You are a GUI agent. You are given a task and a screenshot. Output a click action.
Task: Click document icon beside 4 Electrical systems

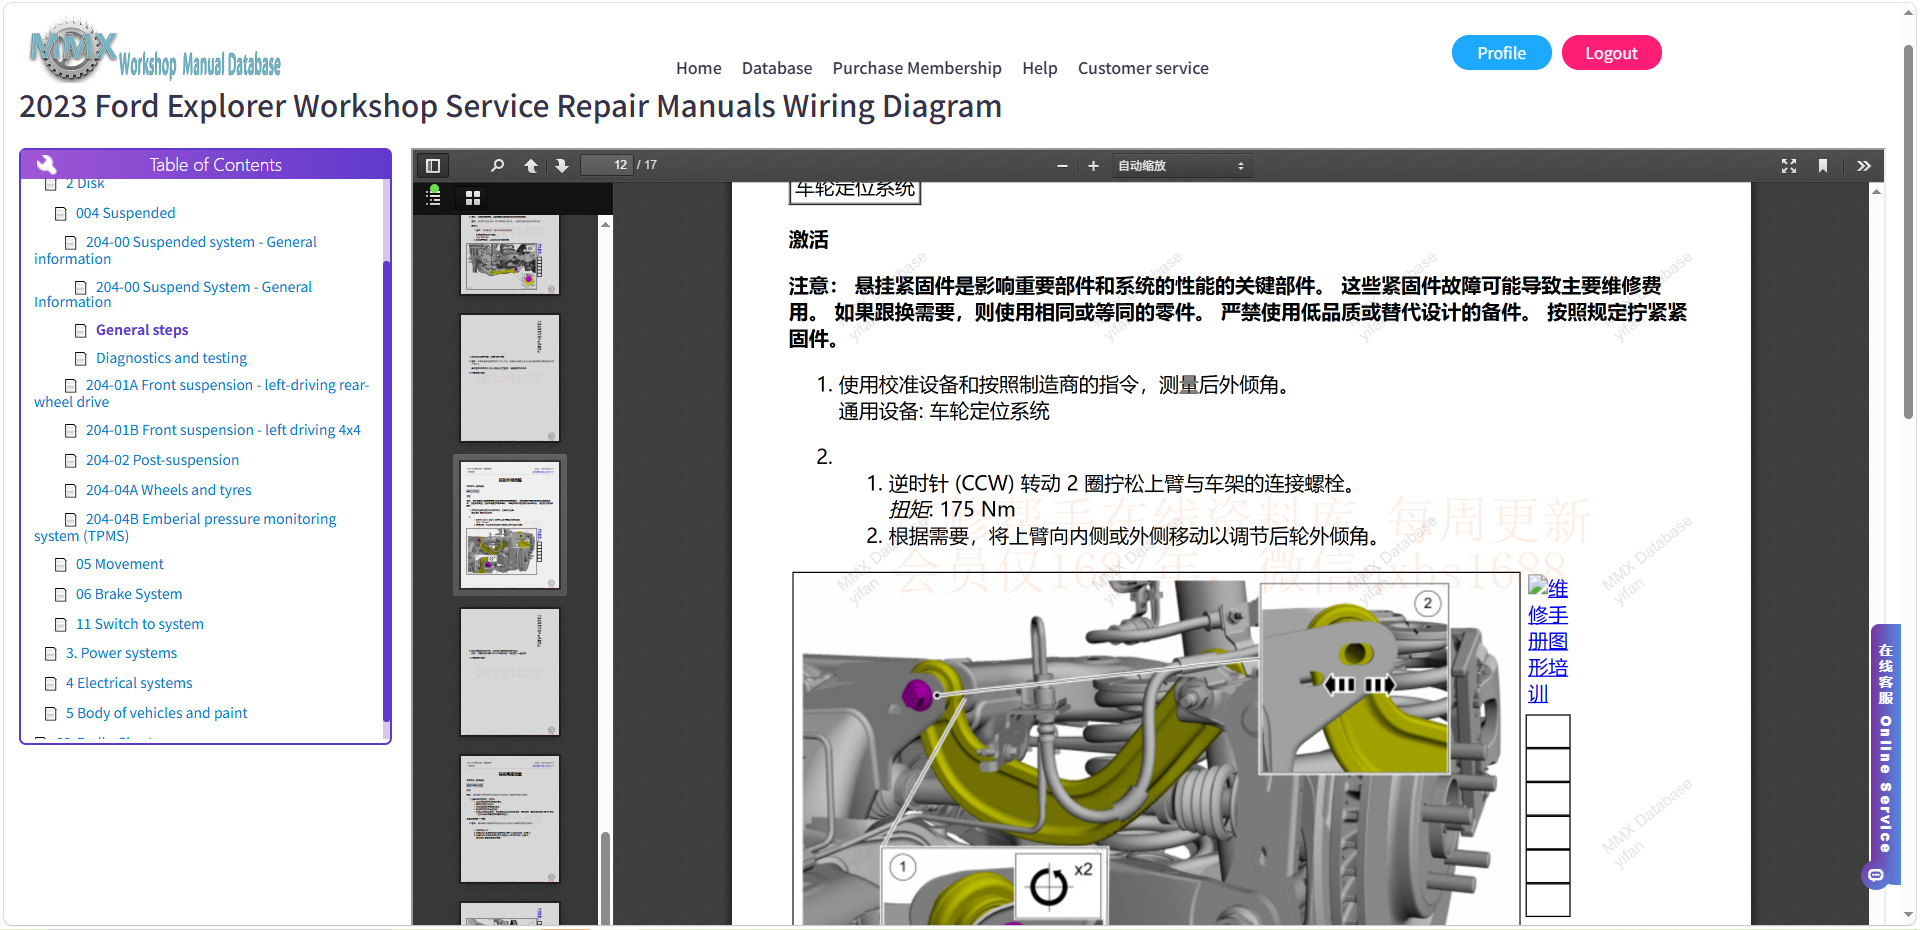[51, 684]
